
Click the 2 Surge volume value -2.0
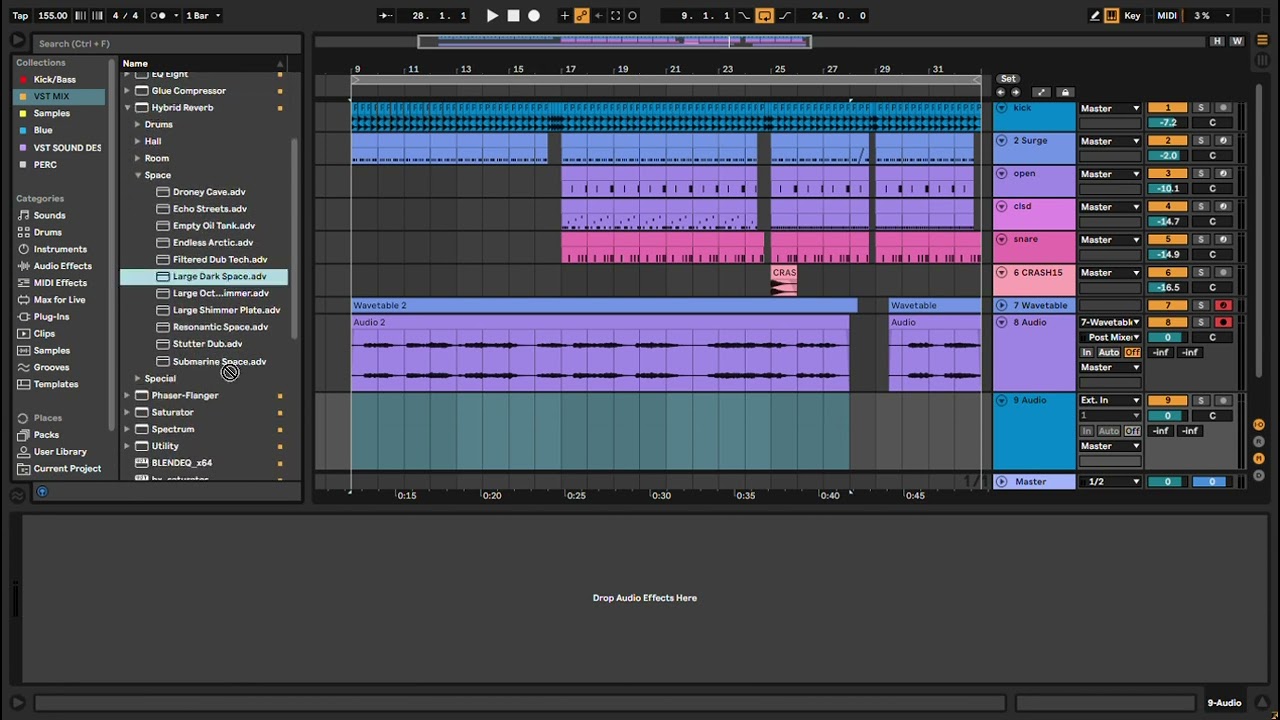[x=1167, y=155]
